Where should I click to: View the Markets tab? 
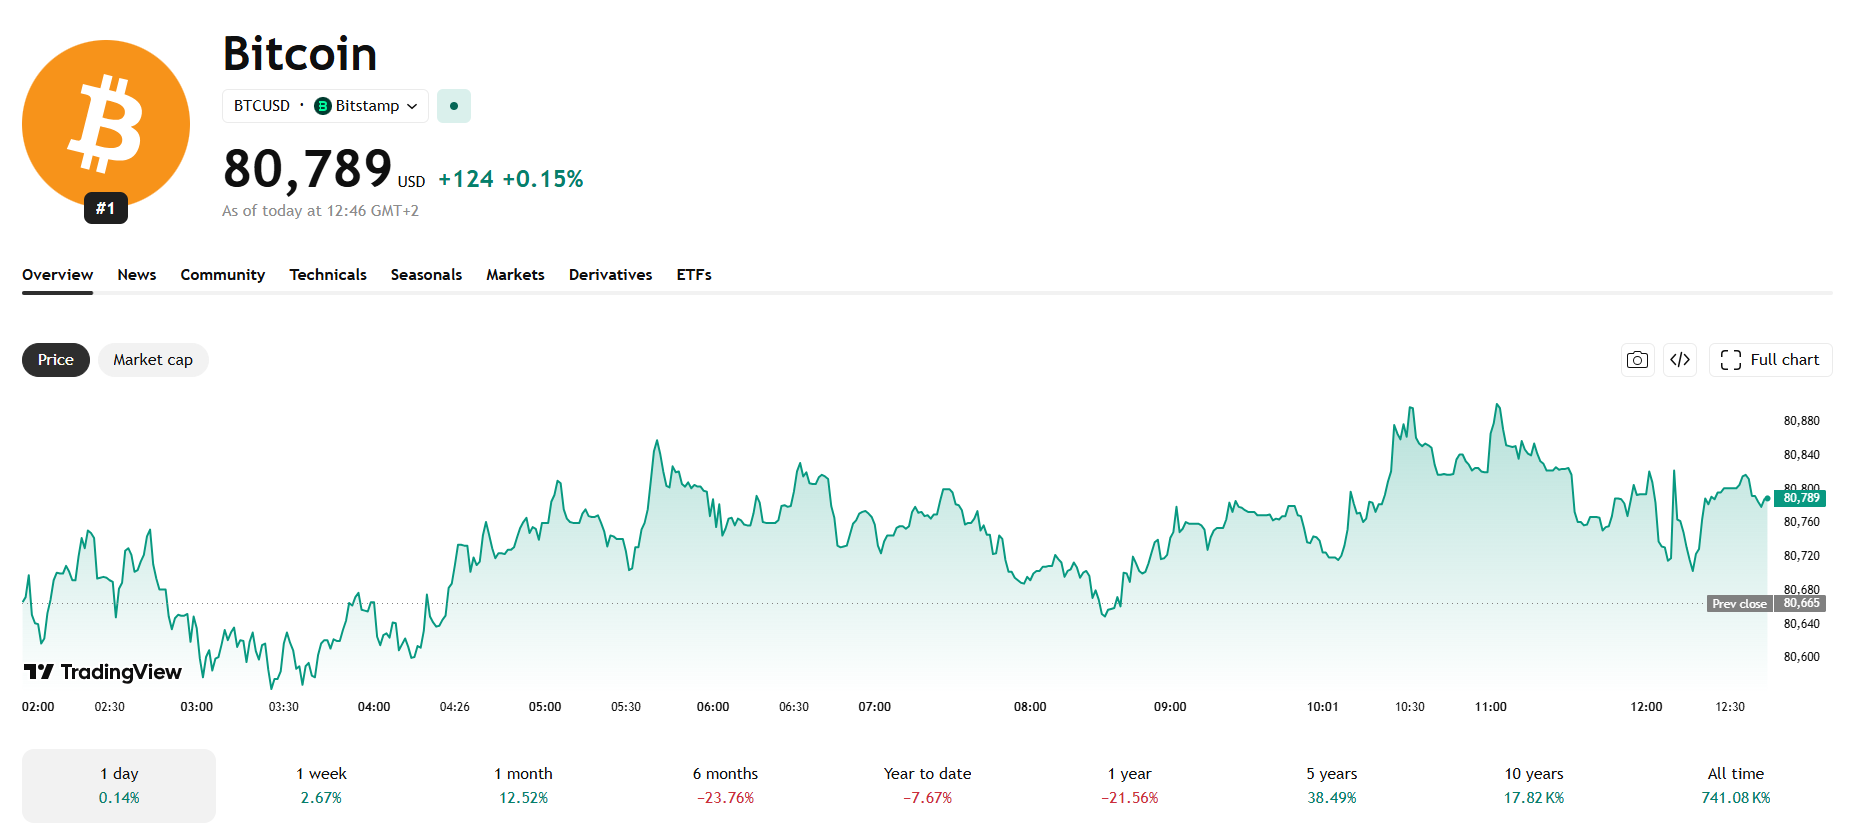coord(515,275)
